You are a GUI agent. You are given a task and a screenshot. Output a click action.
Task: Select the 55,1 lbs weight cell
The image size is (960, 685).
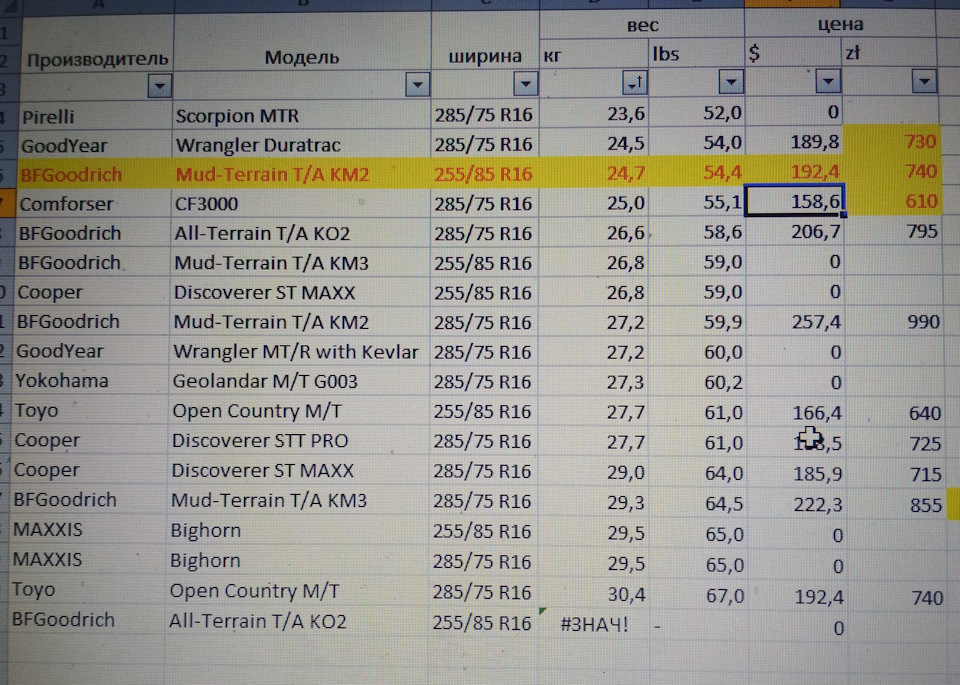[x=696, y=202]
